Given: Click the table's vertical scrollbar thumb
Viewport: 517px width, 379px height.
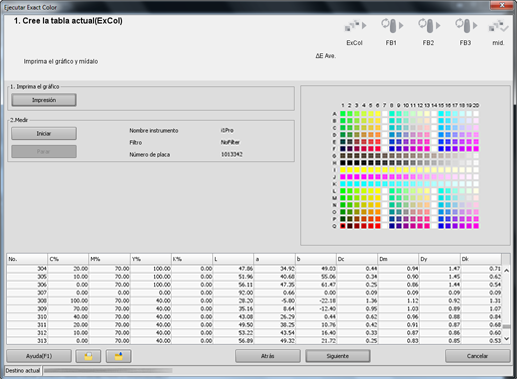Looking at the screenshot, I should (506, 327).
